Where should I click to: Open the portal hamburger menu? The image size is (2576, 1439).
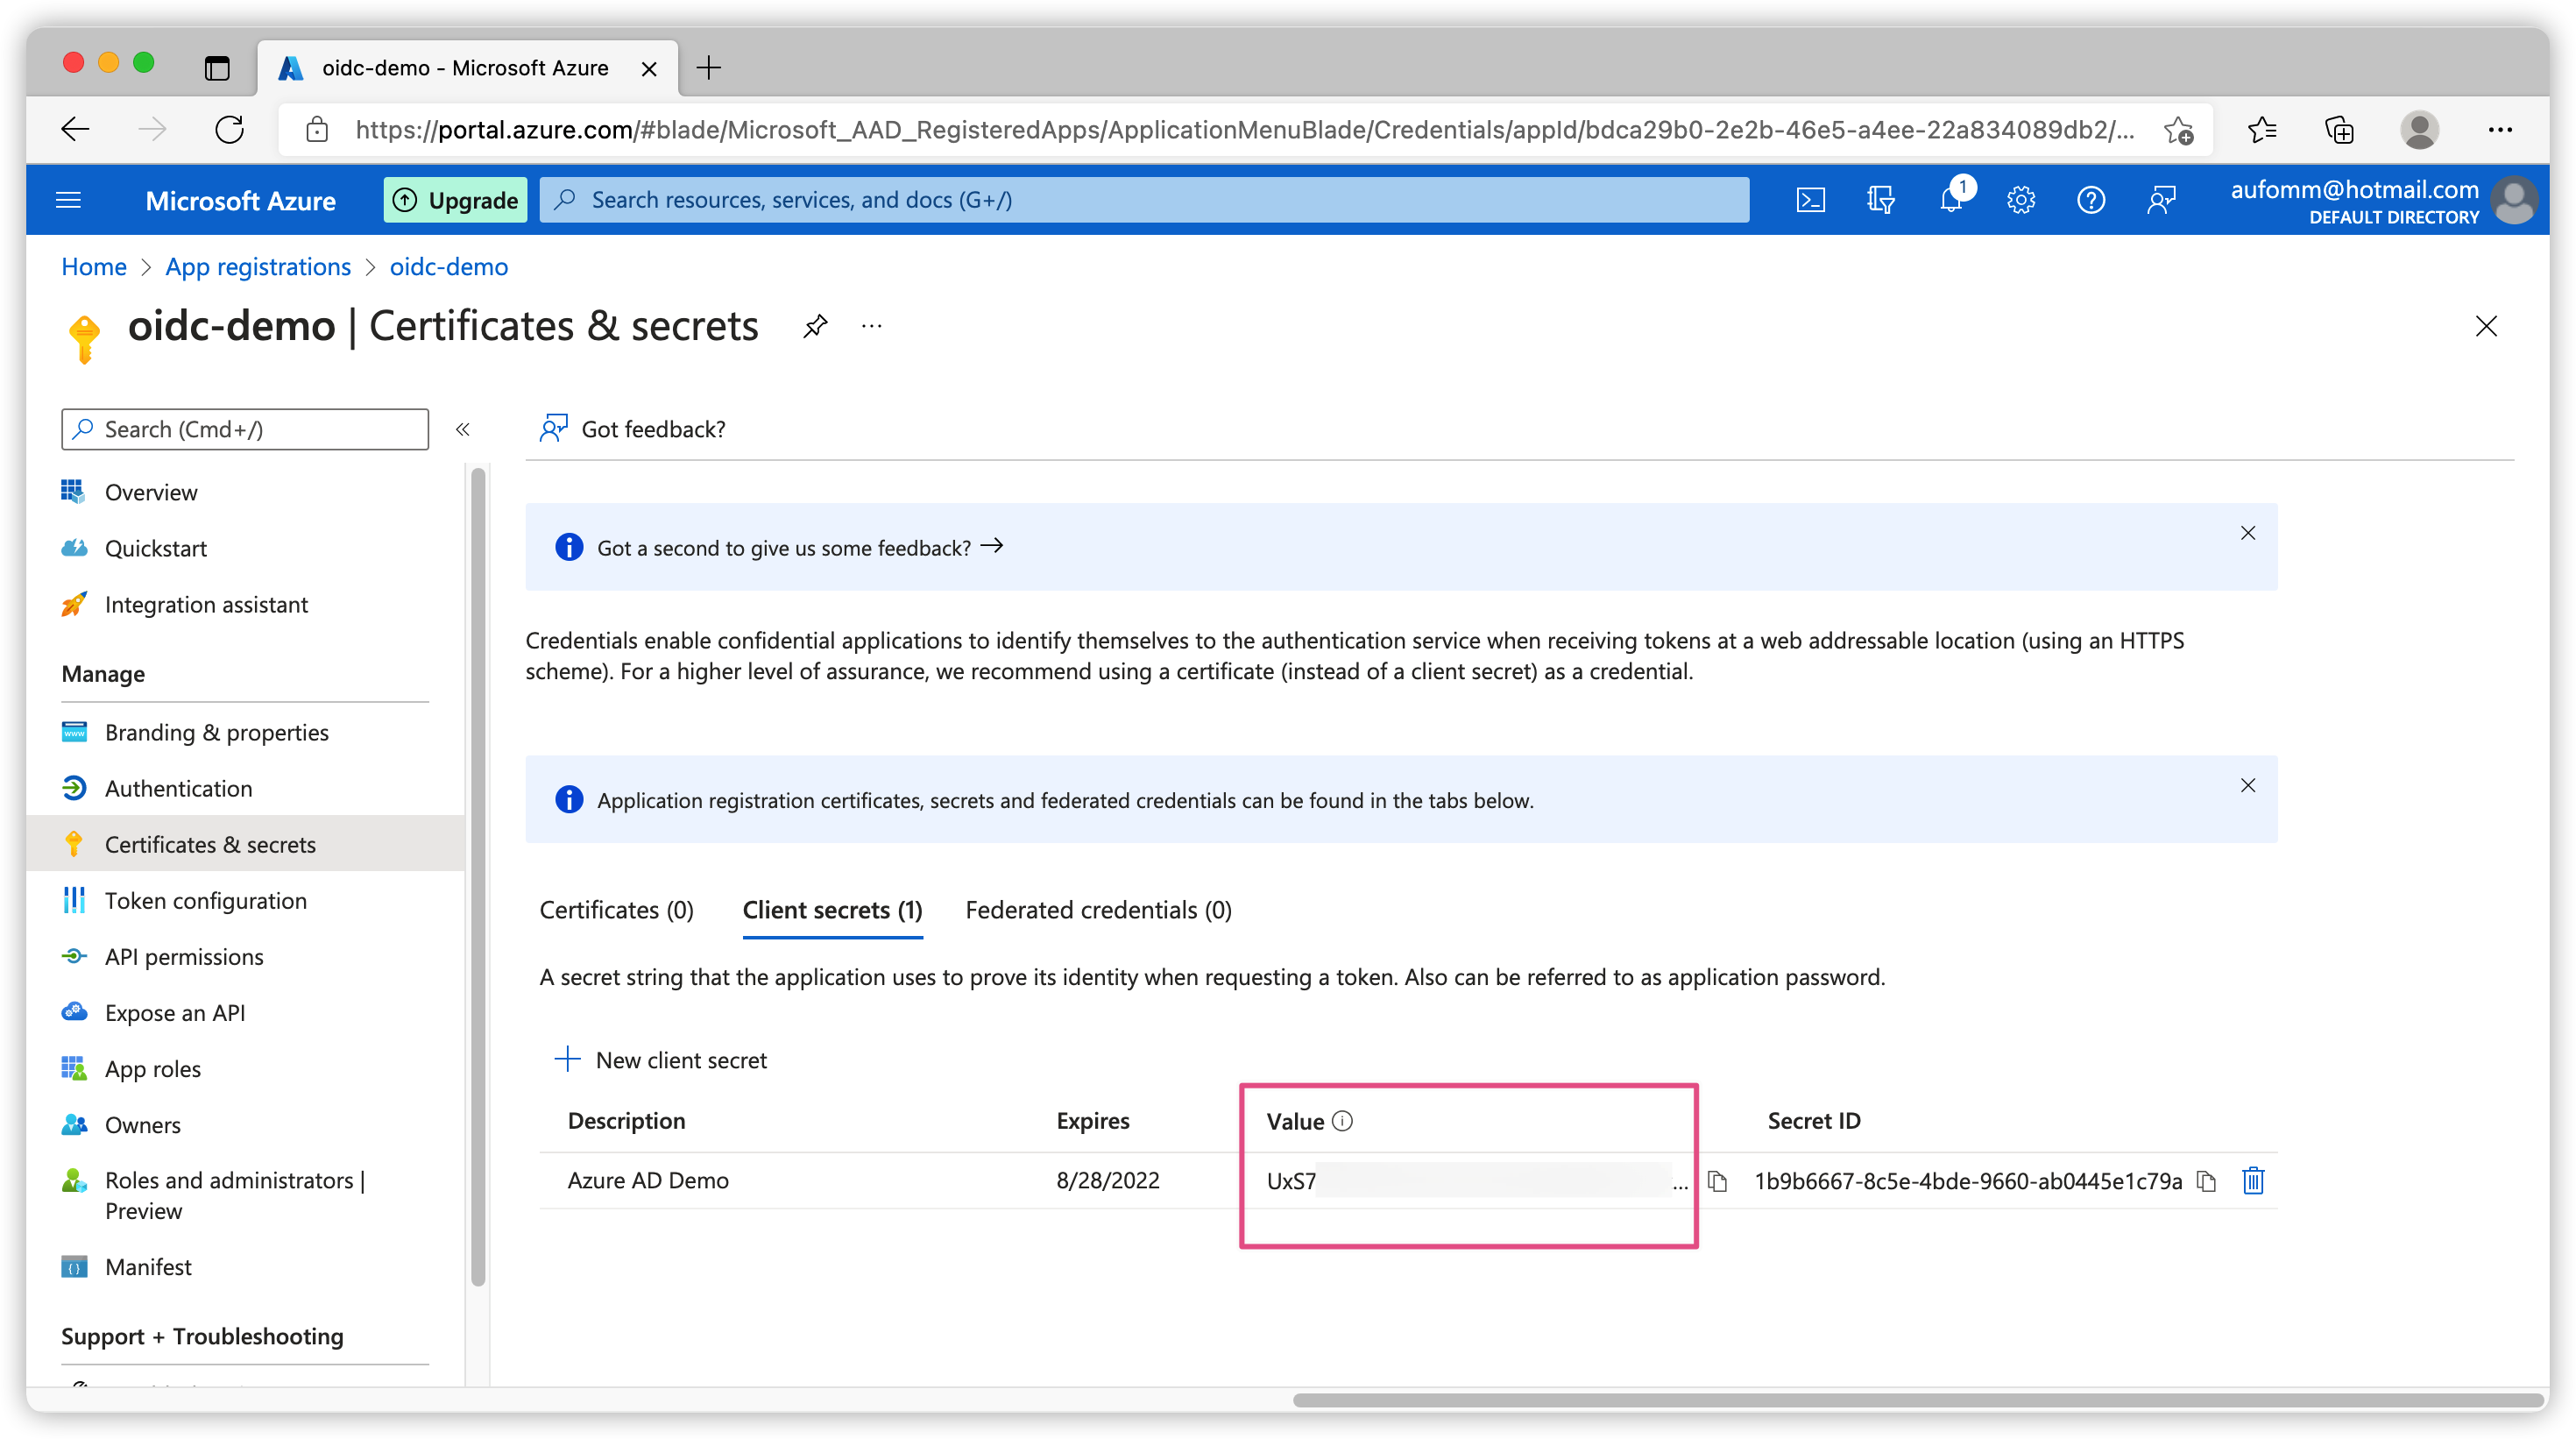click(68, 200)
